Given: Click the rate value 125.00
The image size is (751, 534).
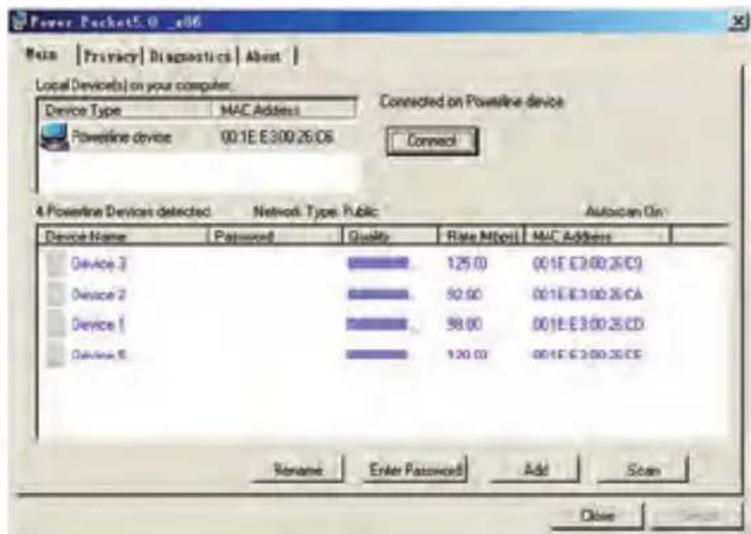Looking at the screenshot, I should coord(467,264).
